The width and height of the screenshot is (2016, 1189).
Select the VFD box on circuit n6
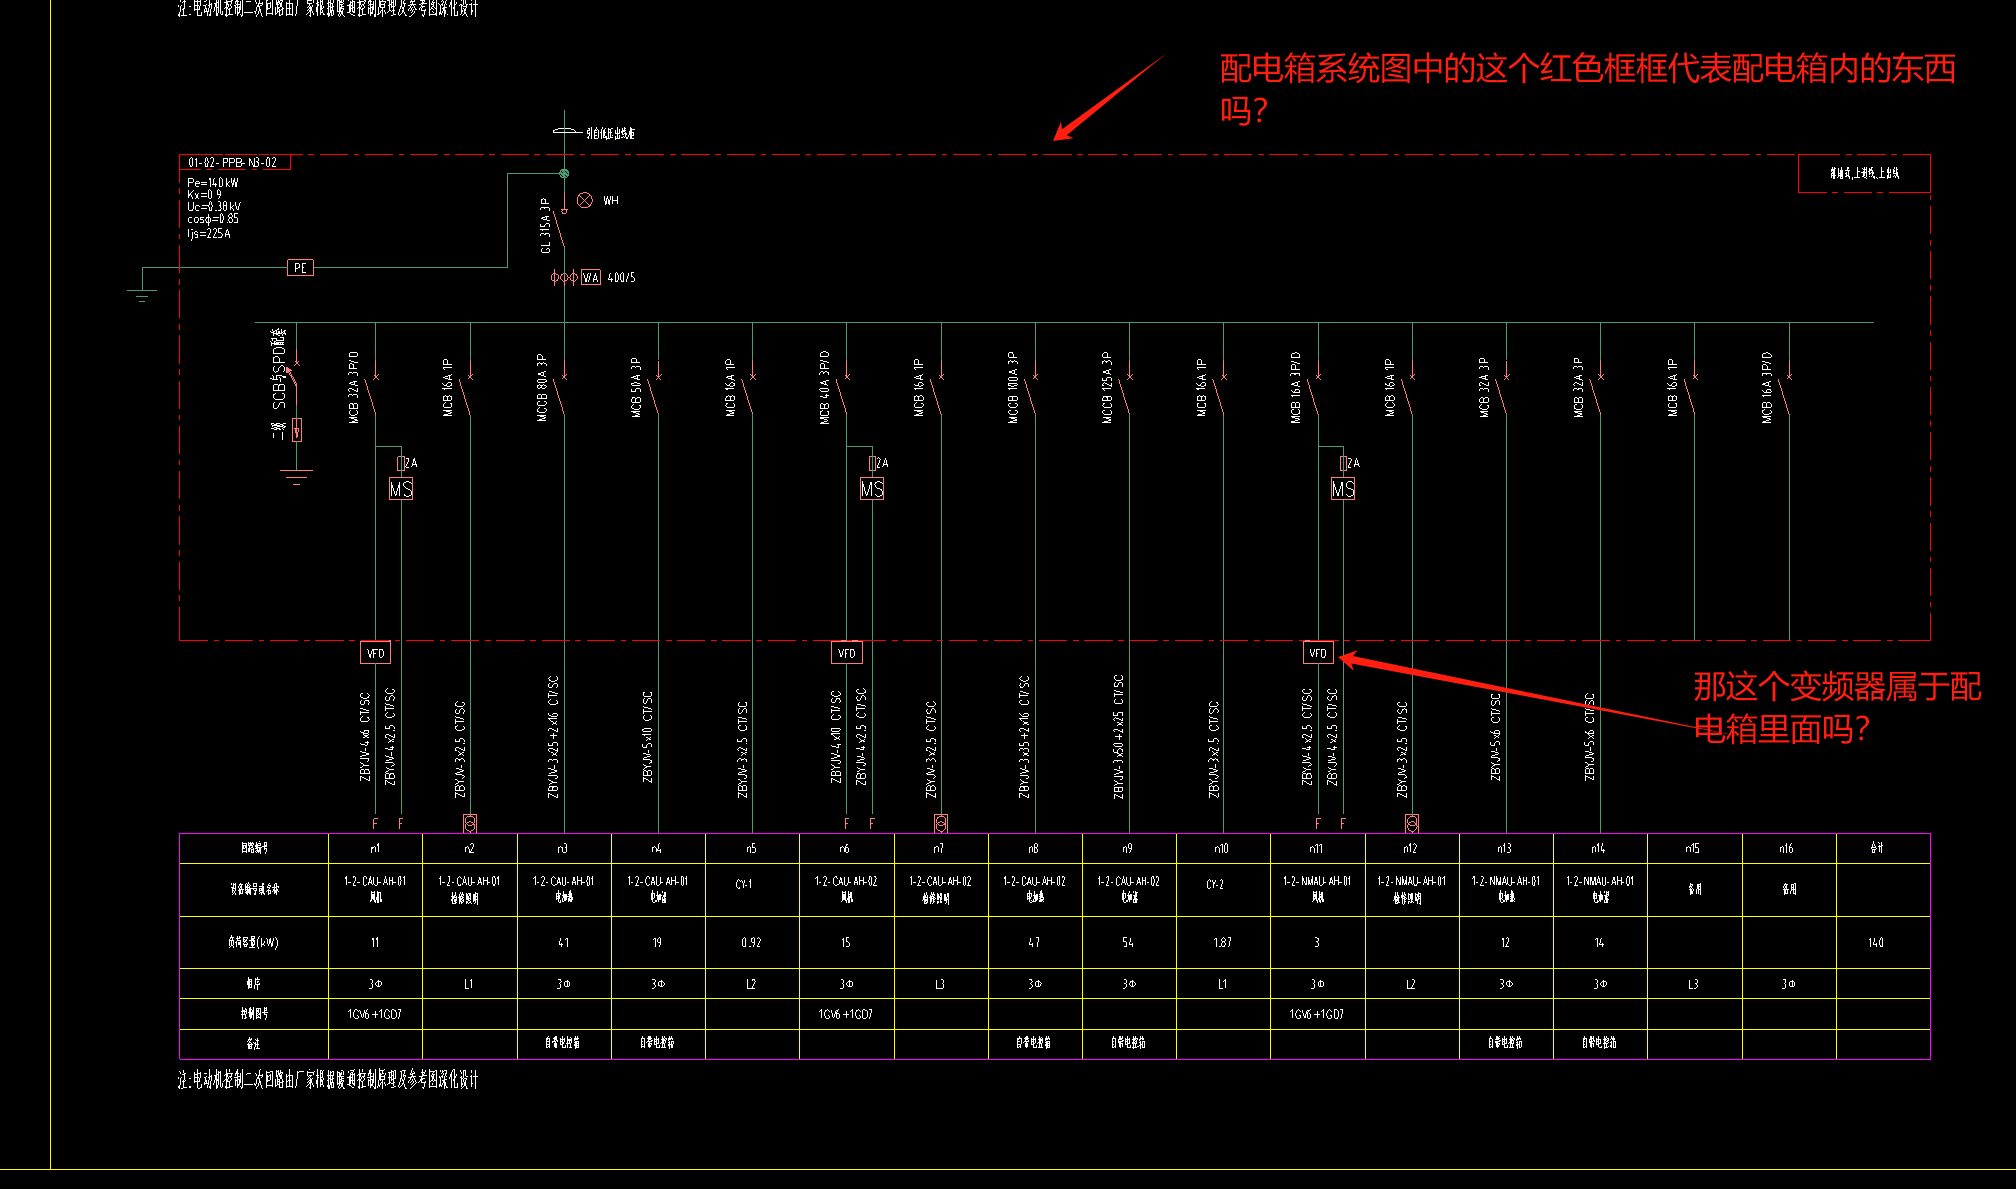(846, 653)
